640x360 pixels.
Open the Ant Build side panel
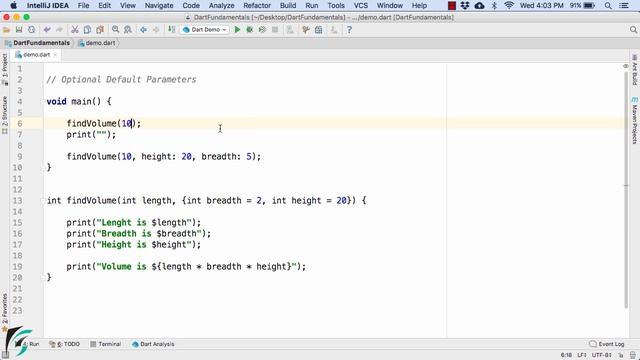pyautogui.click(x=635, y=70)
